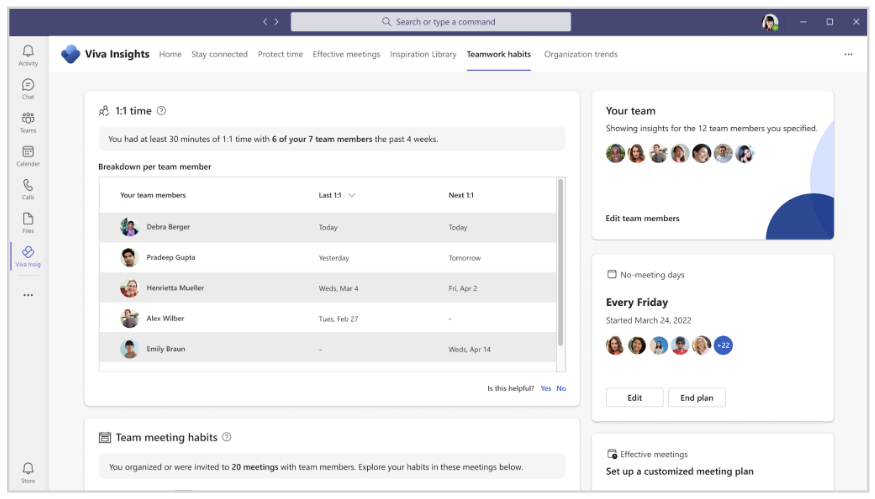Open the Inspiration Library tab
This screenshot has height=499, width=875.
pos(423,54)
